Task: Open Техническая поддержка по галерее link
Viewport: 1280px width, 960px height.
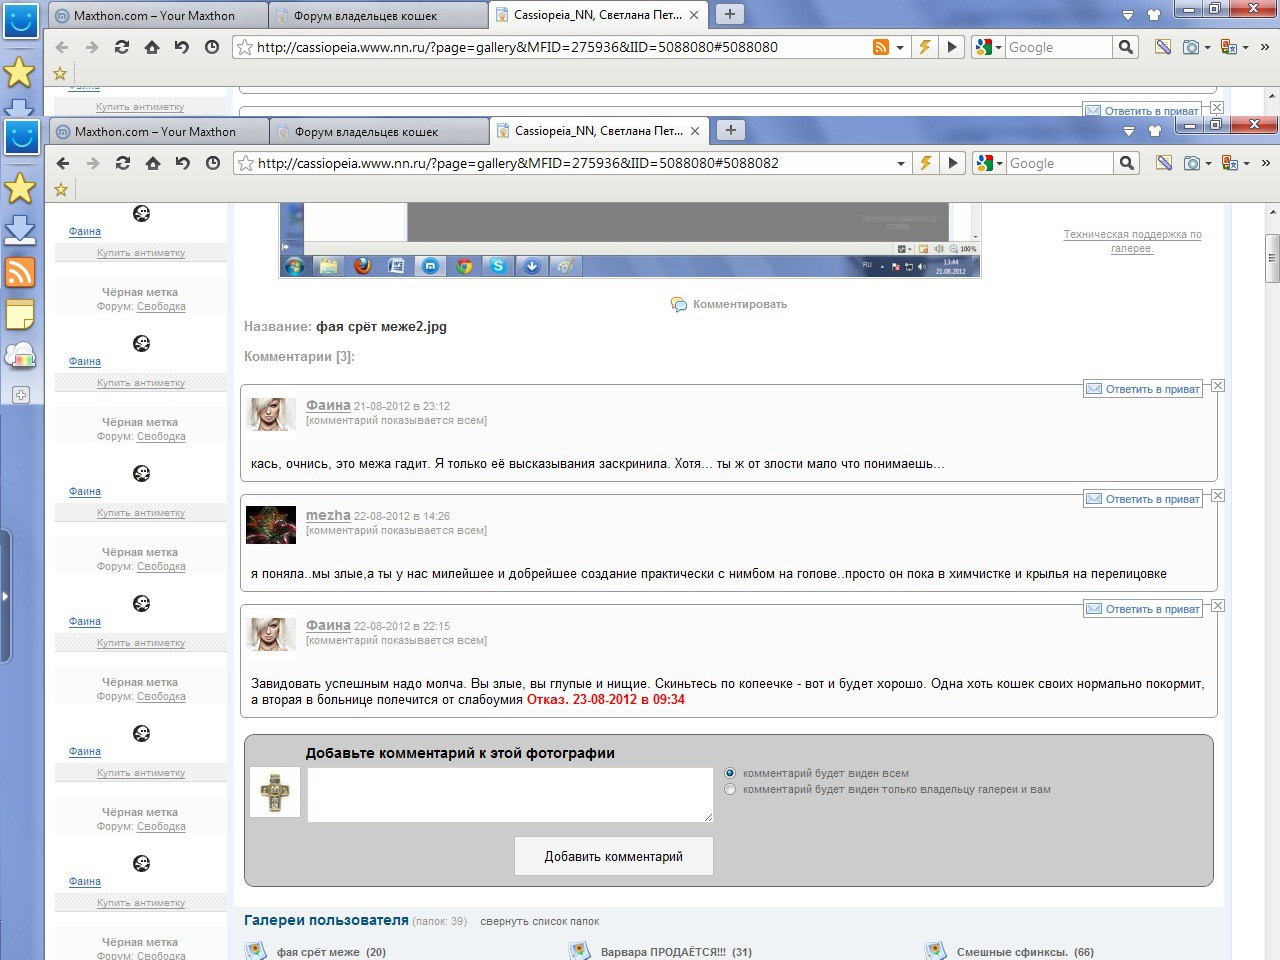Action: click(x=1132, y=241)
